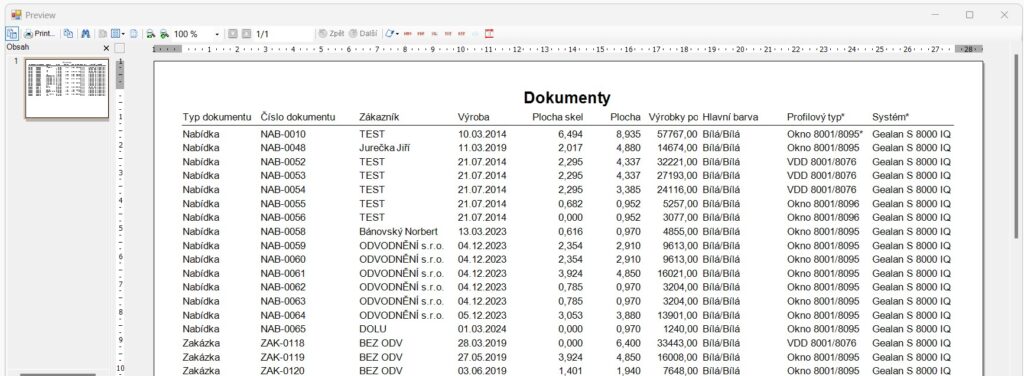Toggle the document outline panel icon
The image size is (1024, 376).
(12, 33)
